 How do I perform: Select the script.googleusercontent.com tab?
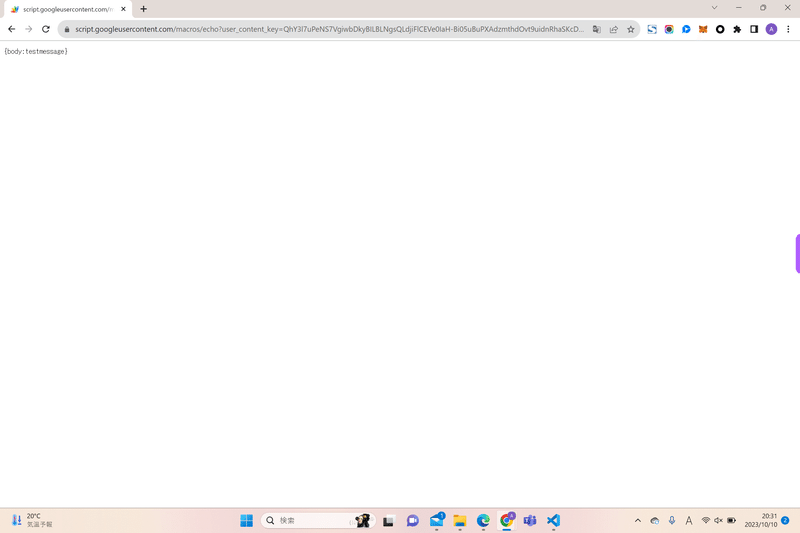coord(68,9)
